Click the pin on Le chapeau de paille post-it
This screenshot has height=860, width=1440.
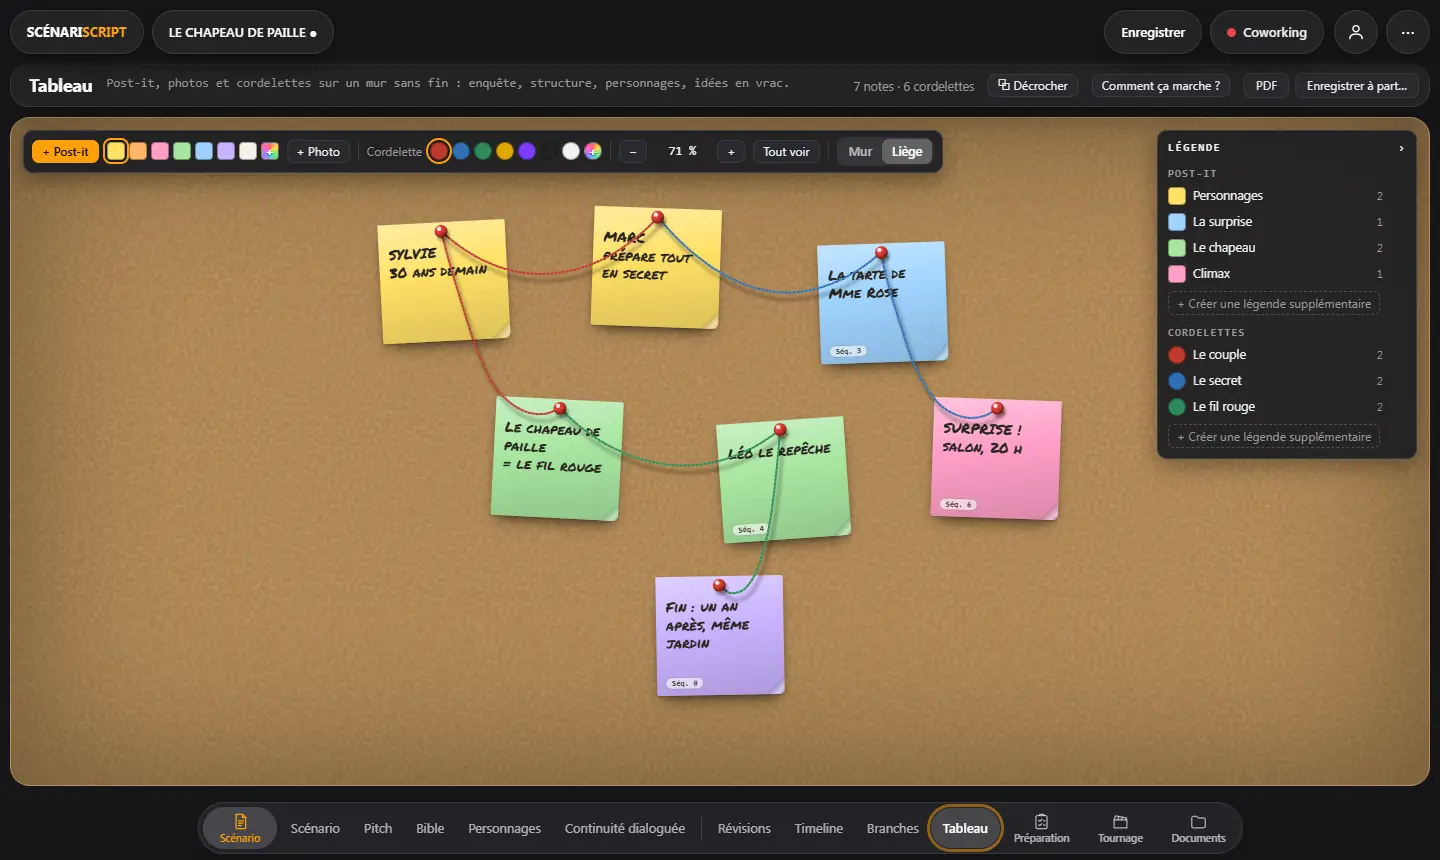coord(560,408)
